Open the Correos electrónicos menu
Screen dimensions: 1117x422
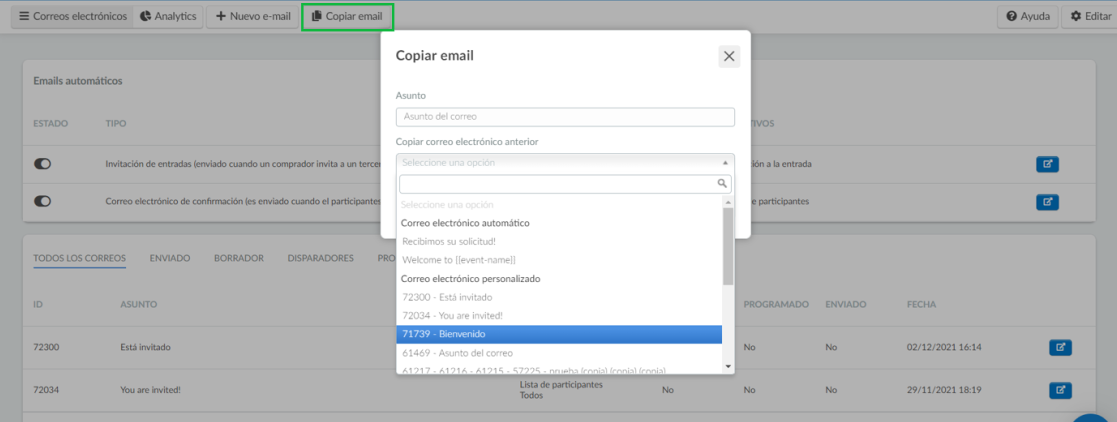click(x=72, y=16)
